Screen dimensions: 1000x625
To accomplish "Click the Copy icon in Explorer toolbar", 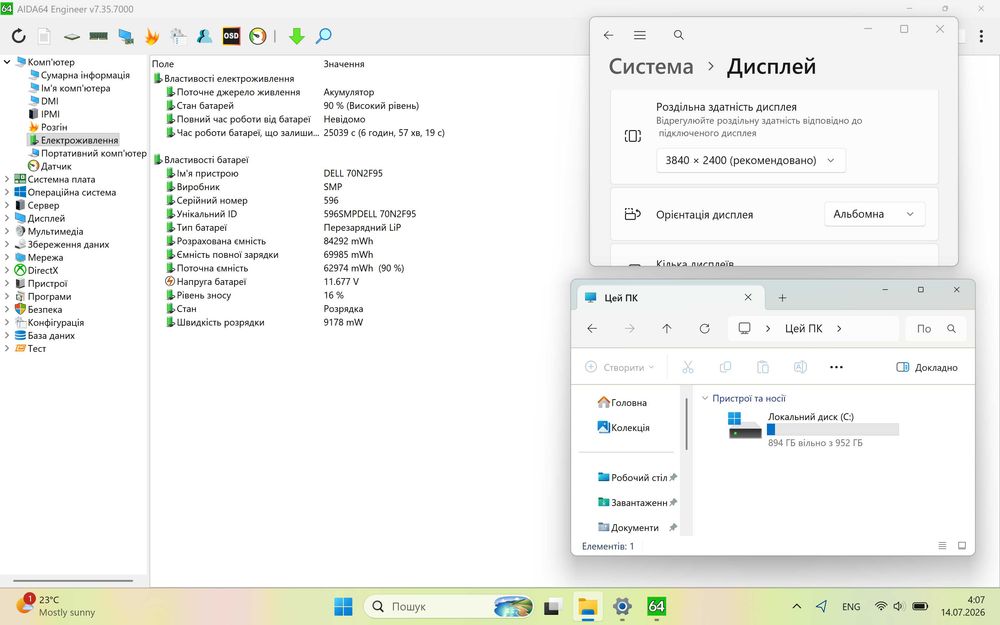I will point(725,367).
